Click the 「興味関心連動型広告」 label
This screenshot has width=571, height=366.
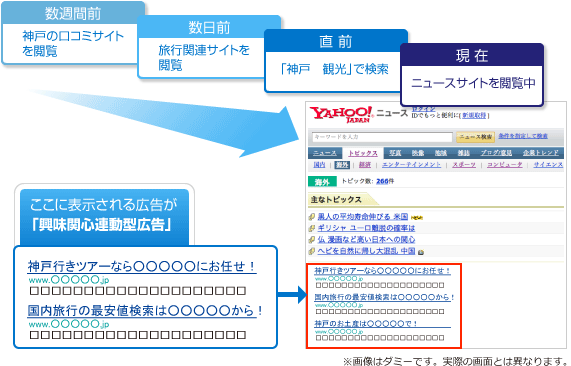tap(102, 225)
